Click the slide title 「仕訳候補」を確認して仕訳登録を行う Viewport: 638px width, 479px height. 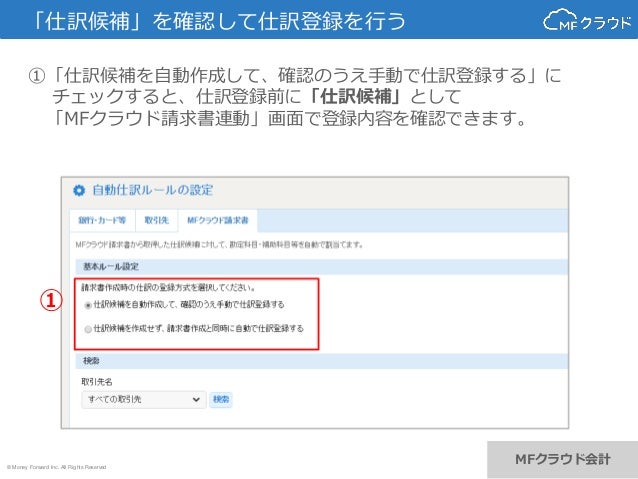click(217, 21)
